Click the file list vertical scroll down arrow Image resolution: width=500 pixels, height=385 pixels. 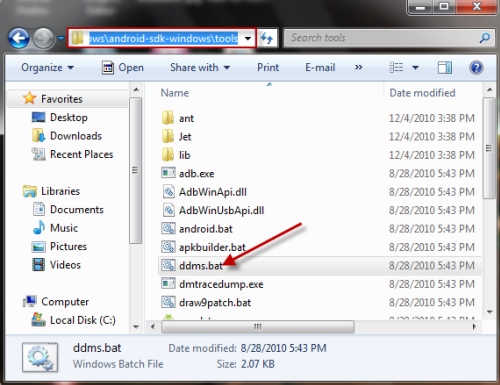489,312
